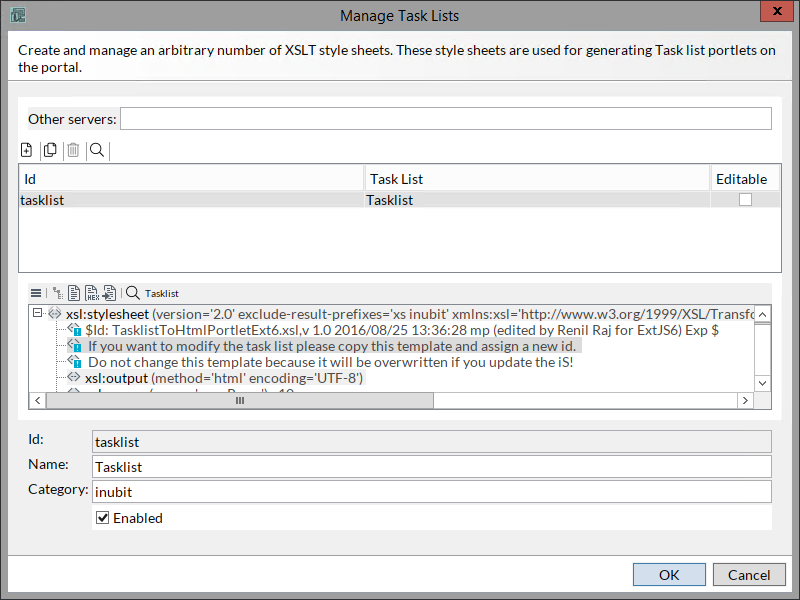Select the xsl:output tree node
The width and height of the screenshot is (800, 600).
pos(116,378)
